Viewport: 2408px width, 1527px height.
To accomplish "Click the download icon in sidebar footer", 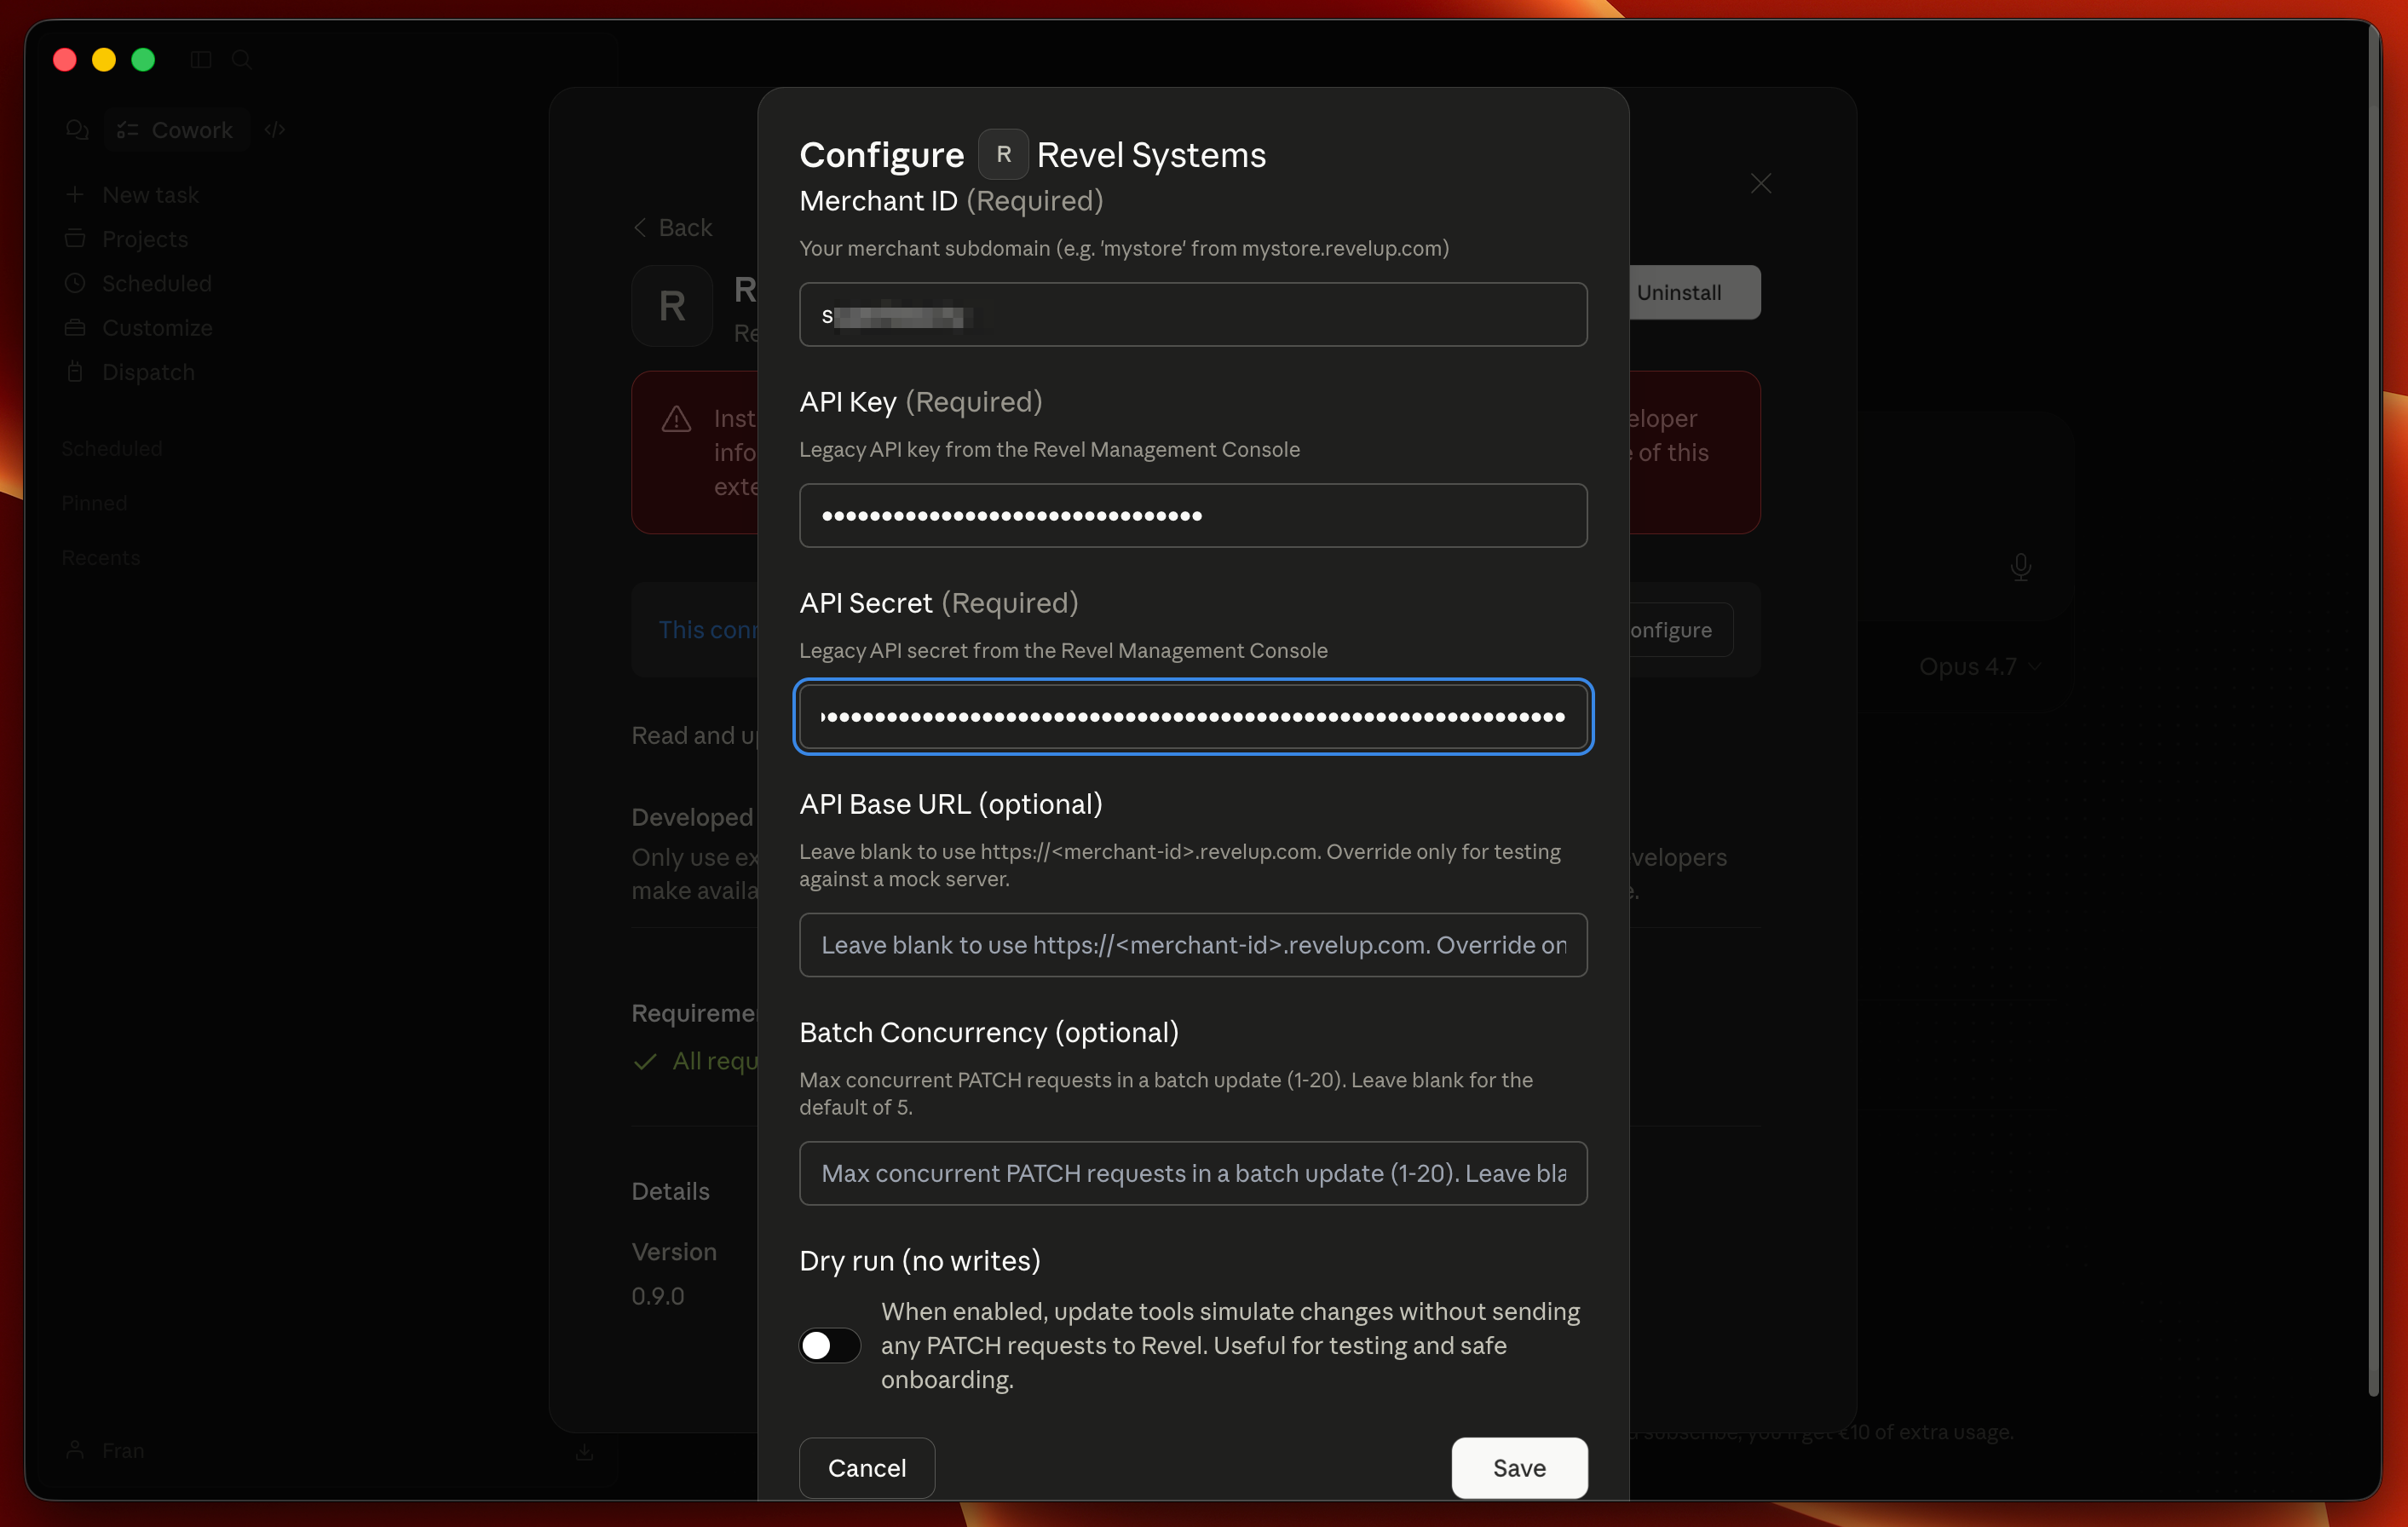I will pyautogui.click(x=585, y=1451).
